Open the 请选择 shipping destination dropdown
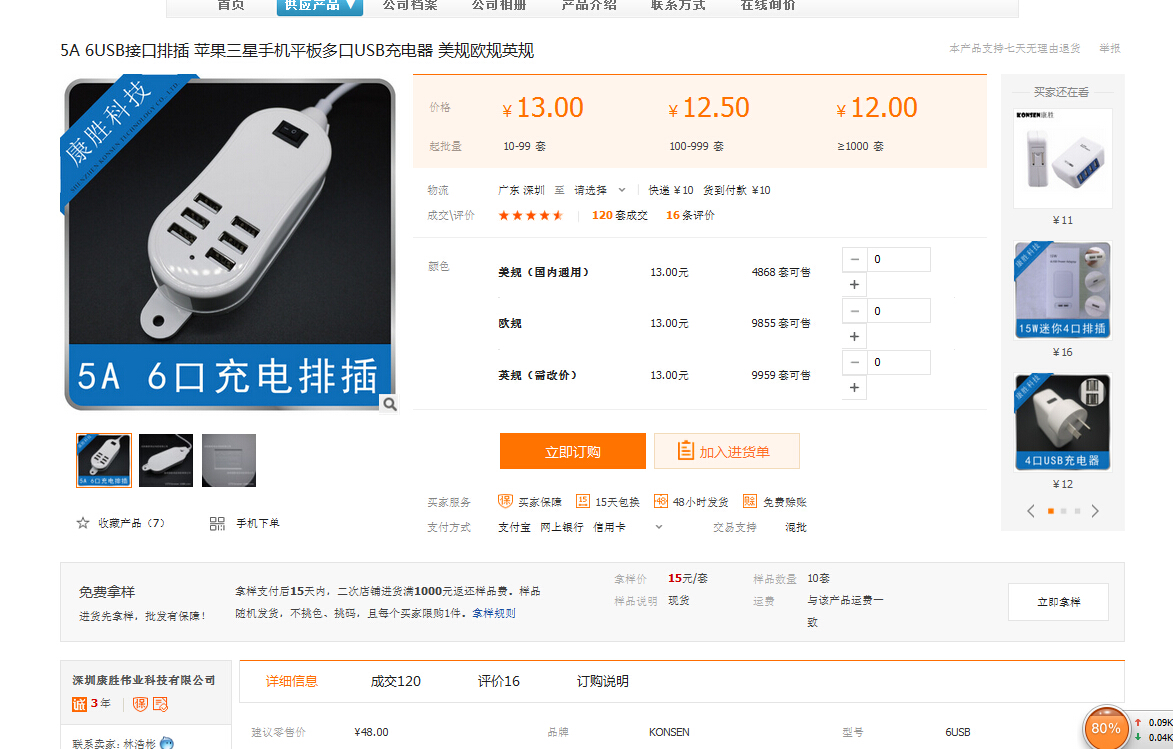The image size is (1173, 749). 599,190
